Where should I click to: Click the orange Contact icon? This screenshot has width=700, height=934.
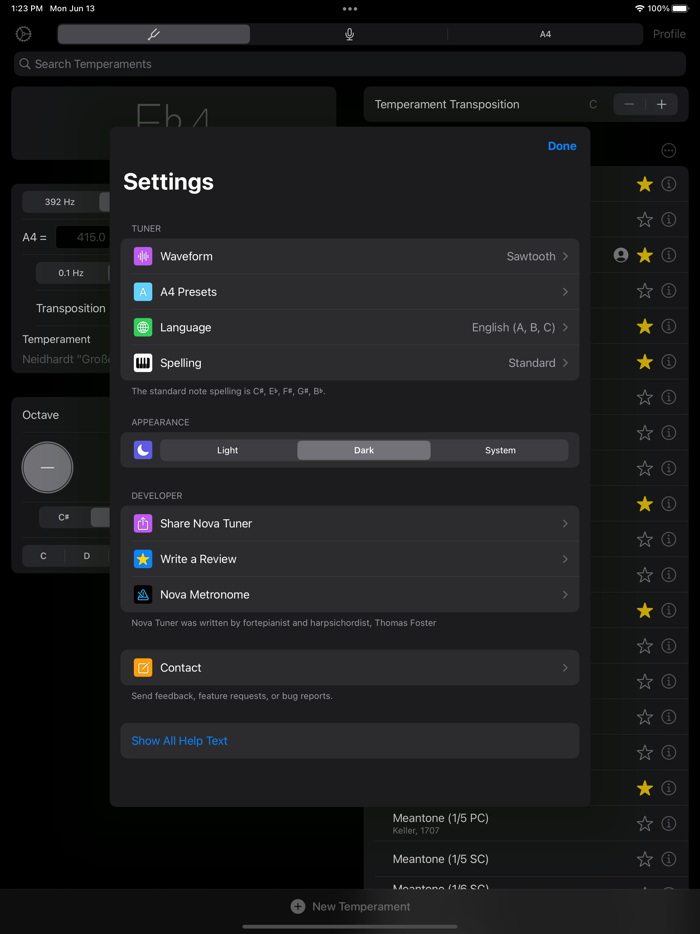pyautogui.click(x=142, y=667)
